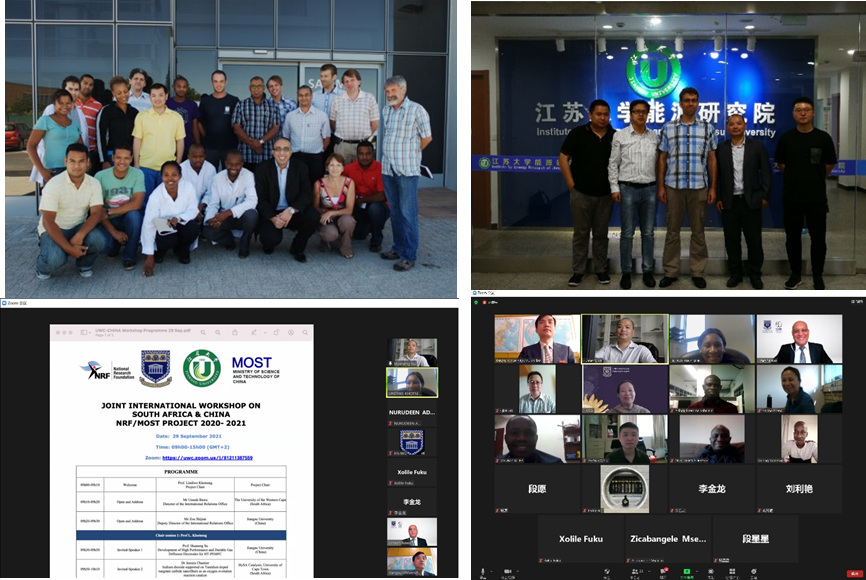The image size is (866, 580).
Task: Select the "Xolile Fuku" tile in gallery view
Action: pyautogui.click(x=580, y=539)
